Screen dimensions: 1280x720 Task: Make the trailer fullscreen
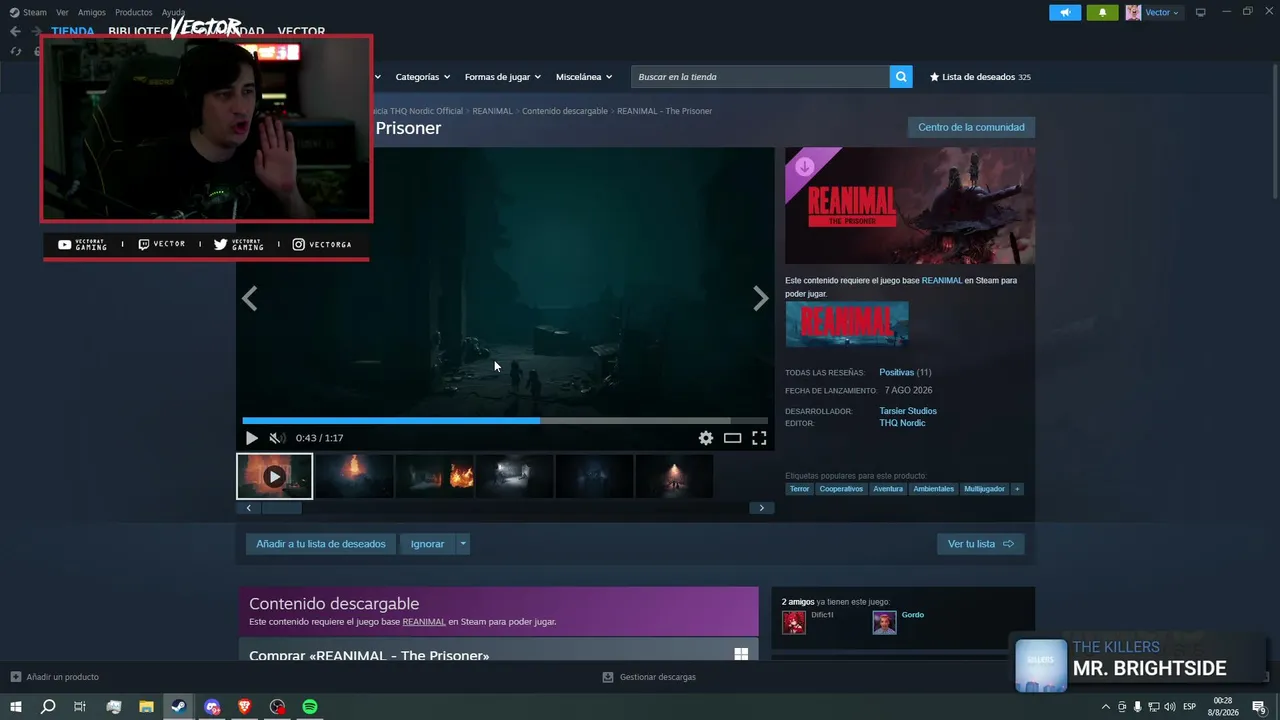(x=759, y=438)
